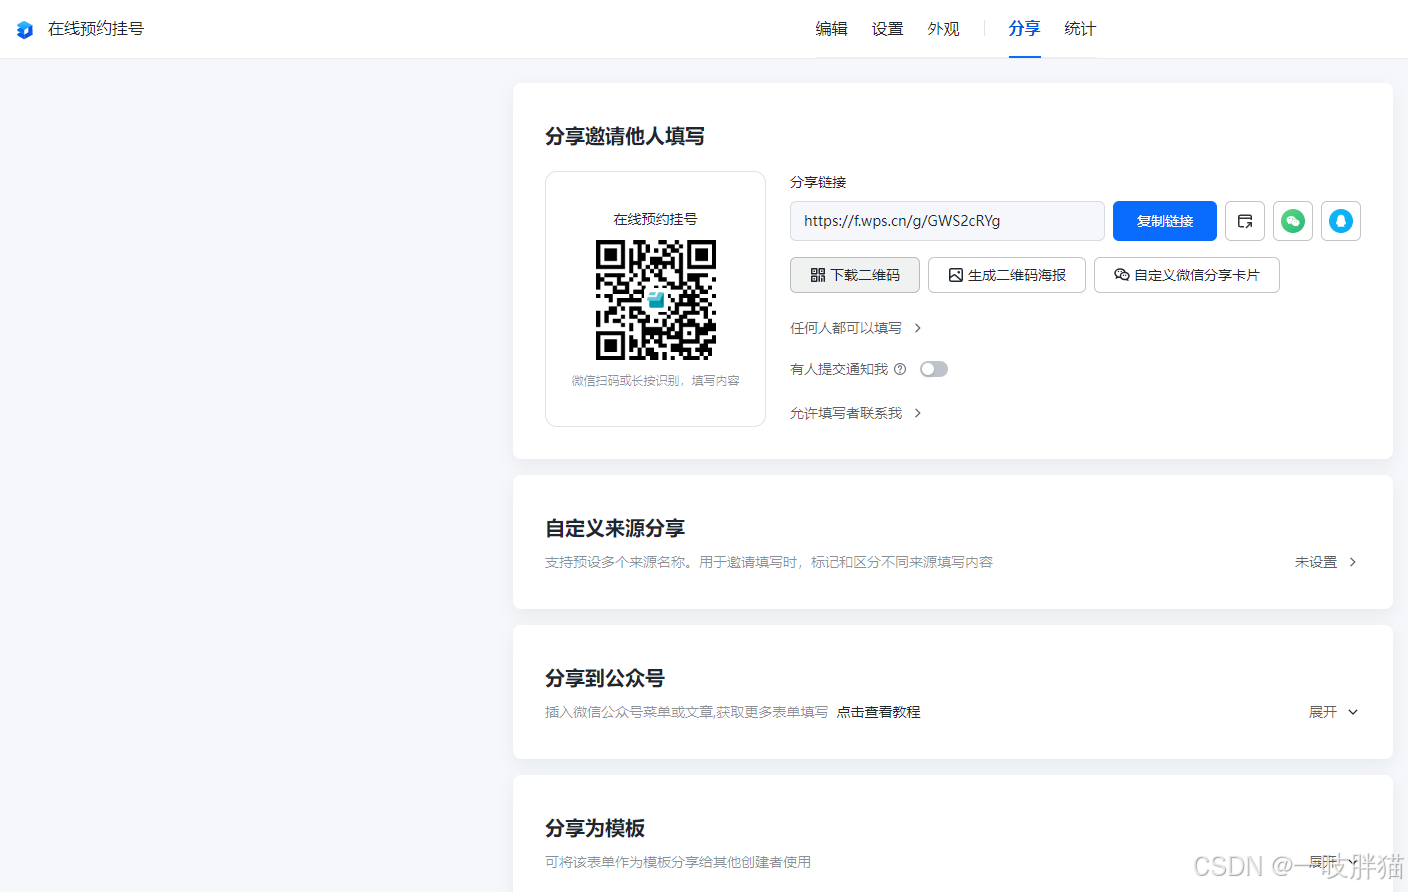1408x892 pixels.
Task: Expand 允许填写者联系我 option
Action: (x=856, y=413)
